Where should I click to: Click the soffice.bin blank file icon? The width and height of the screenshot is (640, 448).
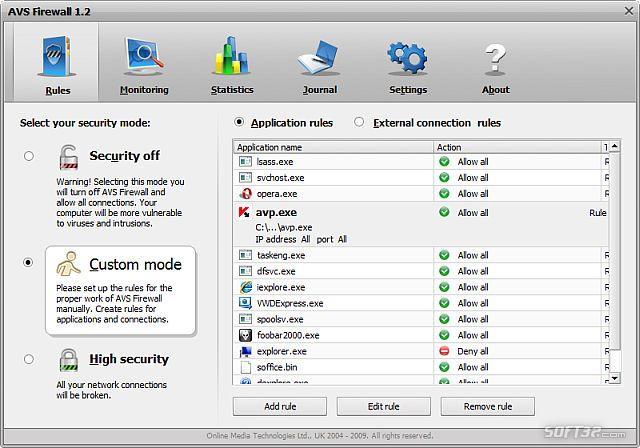coord(246,367)
